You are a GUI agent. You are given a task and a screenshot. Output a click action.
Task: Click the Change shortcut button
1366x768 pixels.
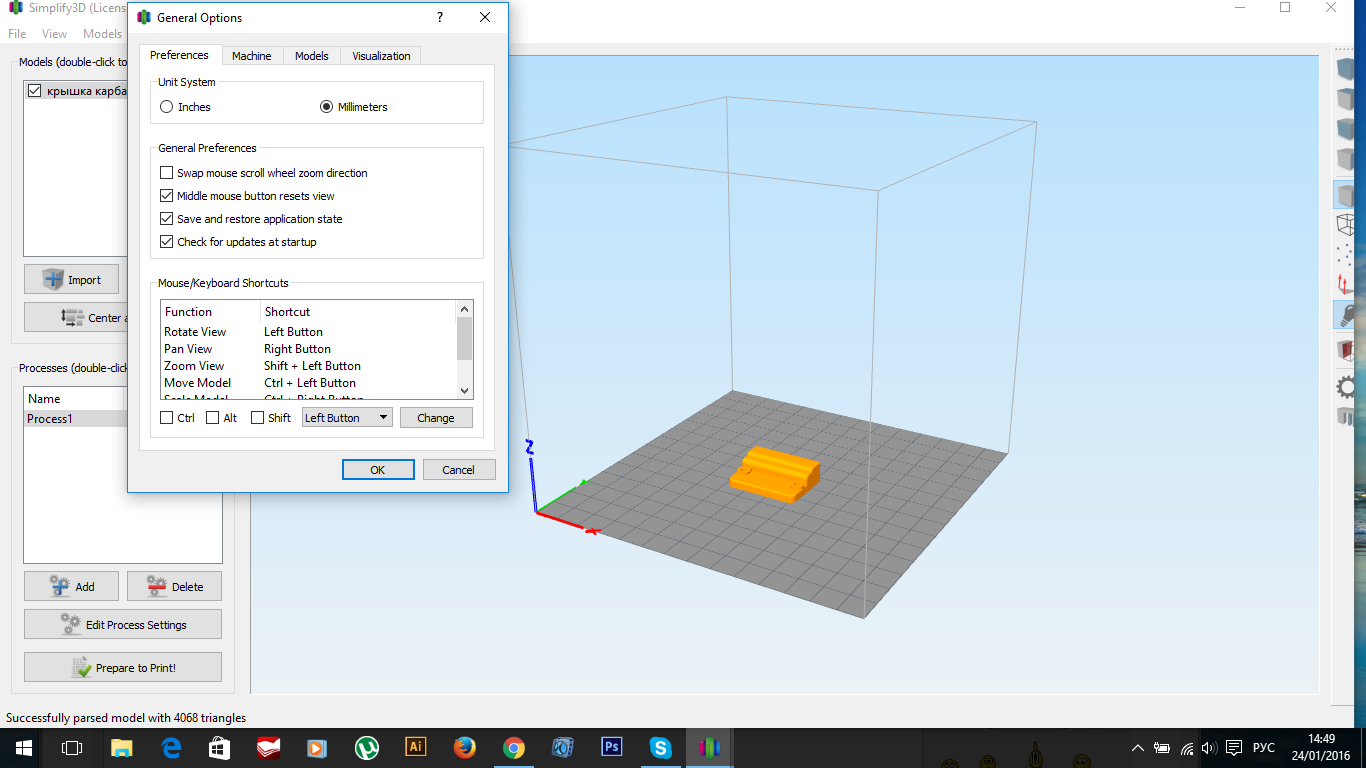pos(436,418)
